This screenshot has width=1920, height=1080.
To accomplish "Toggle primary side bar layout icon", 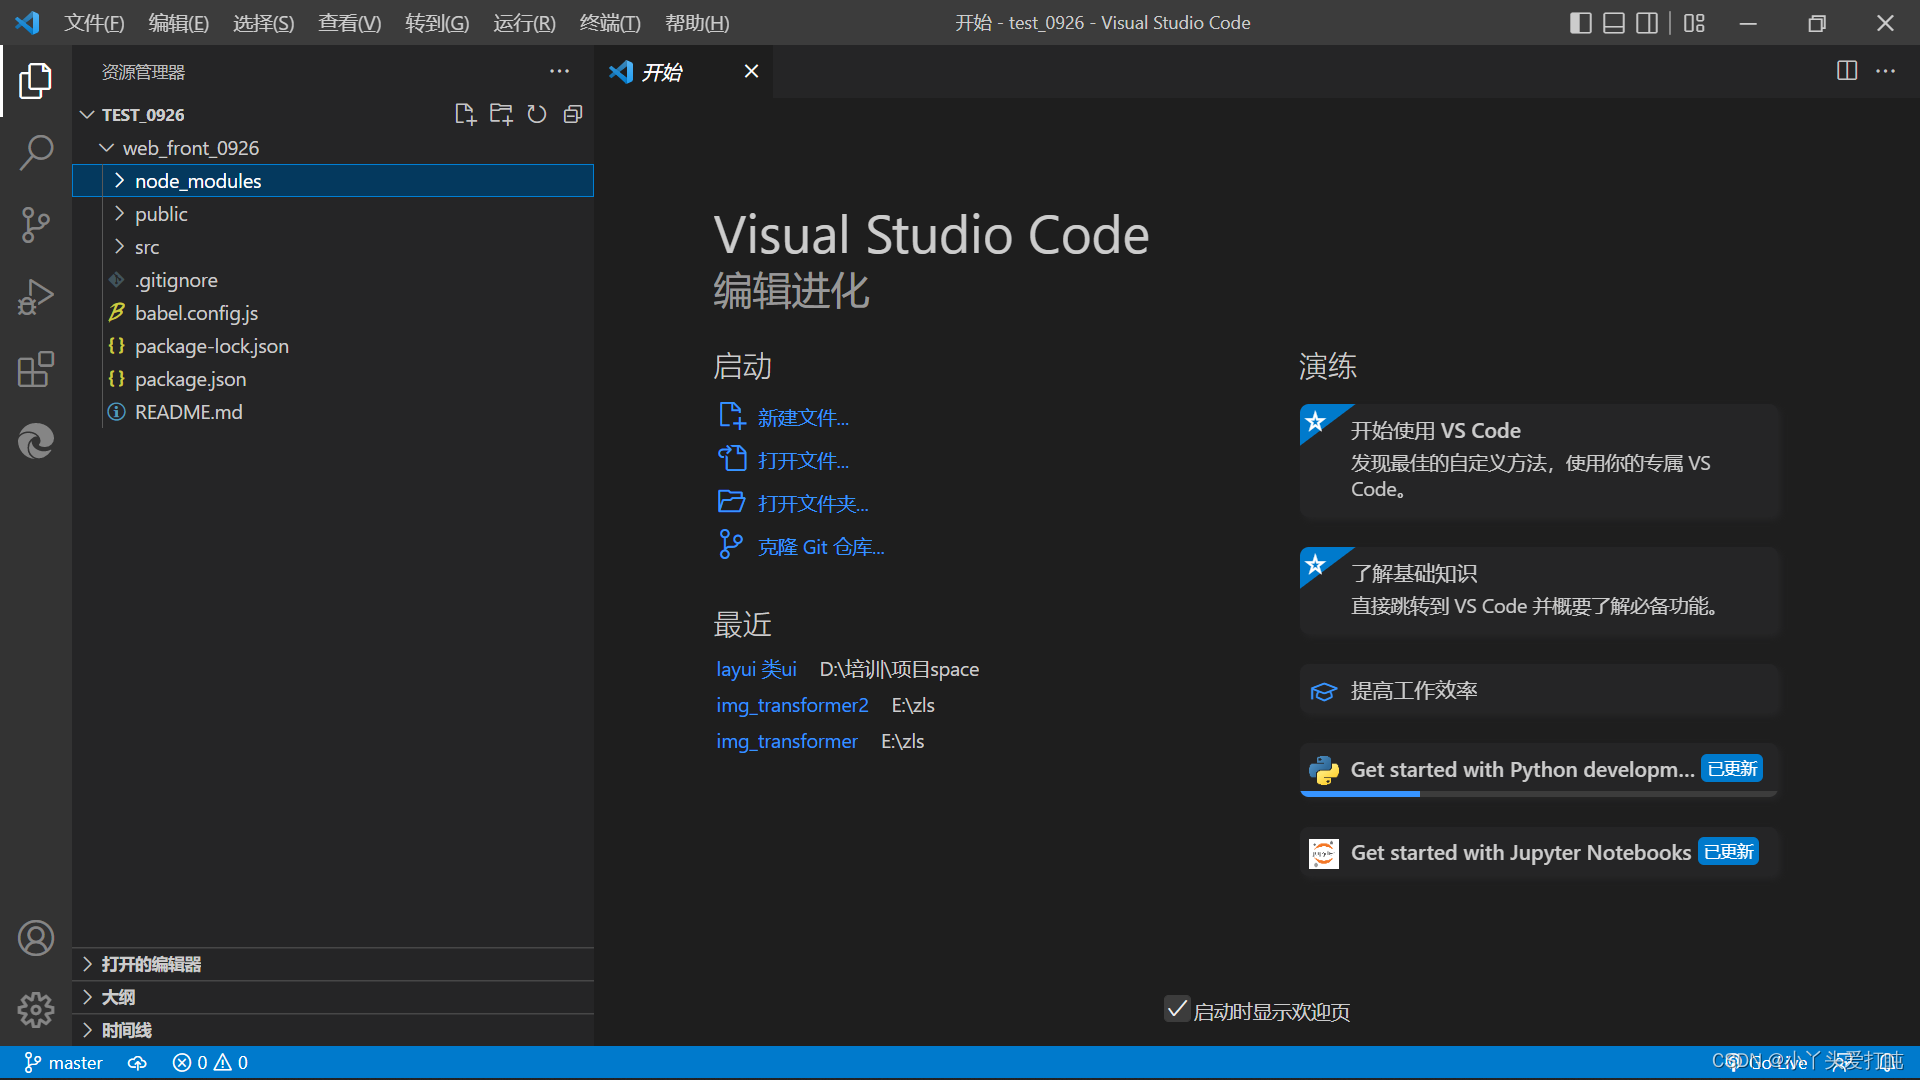I will (1581, 23).
